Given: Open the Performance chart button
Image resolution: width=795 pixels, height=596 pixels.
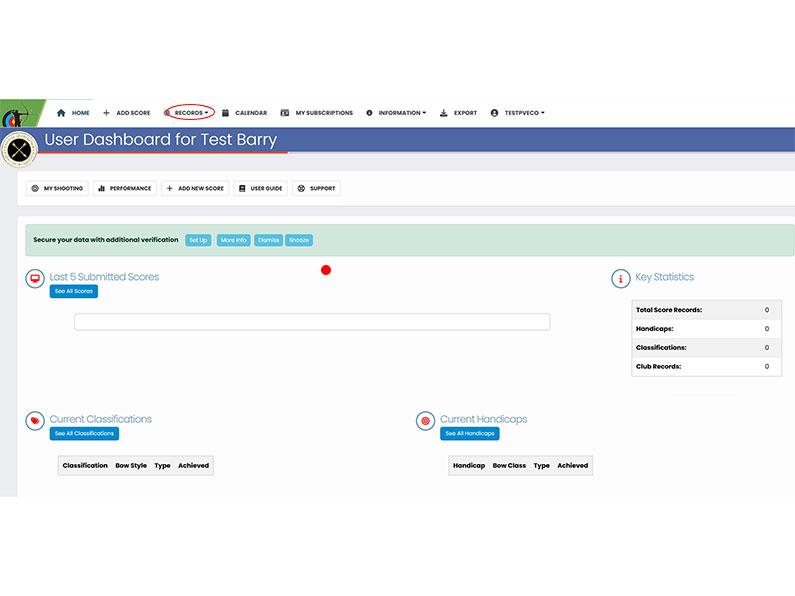Looking at the screenshot, I should pos(124,188).
